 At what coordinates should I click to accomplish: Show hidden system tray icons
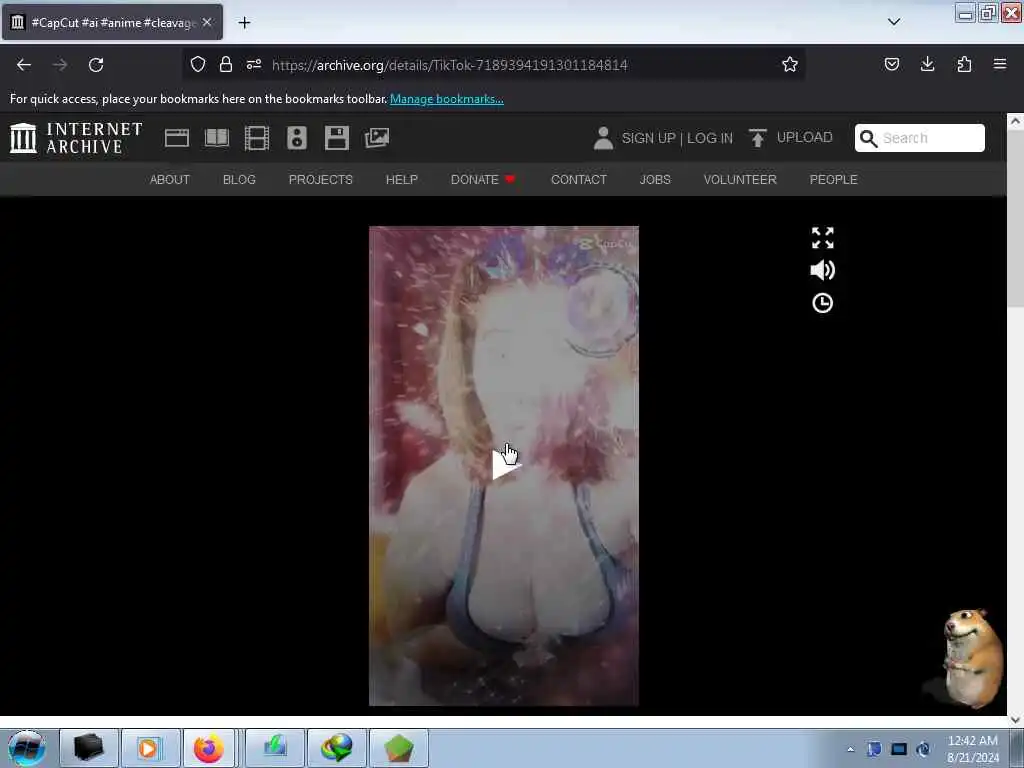[x=850, y=749]
